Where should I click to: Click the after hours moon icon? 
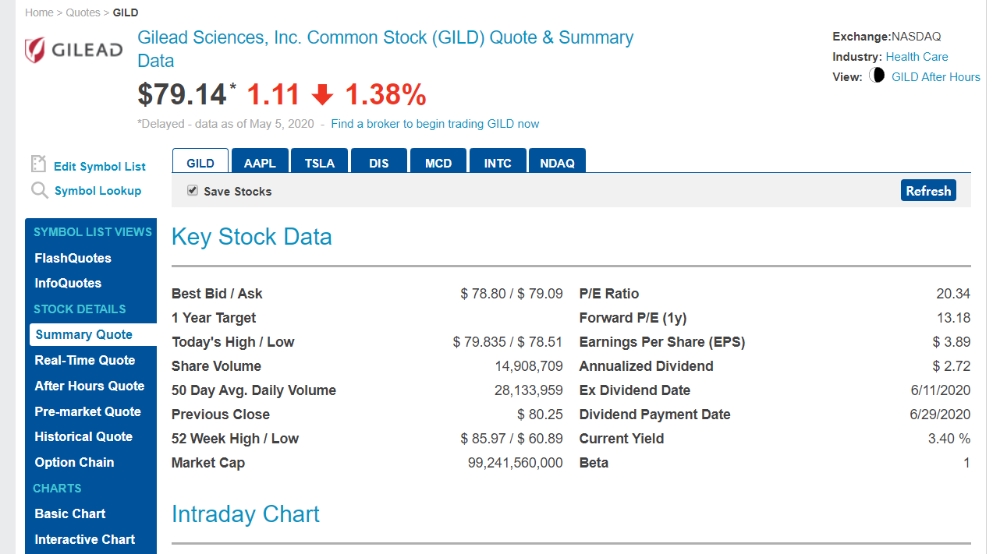click(877, 76)
